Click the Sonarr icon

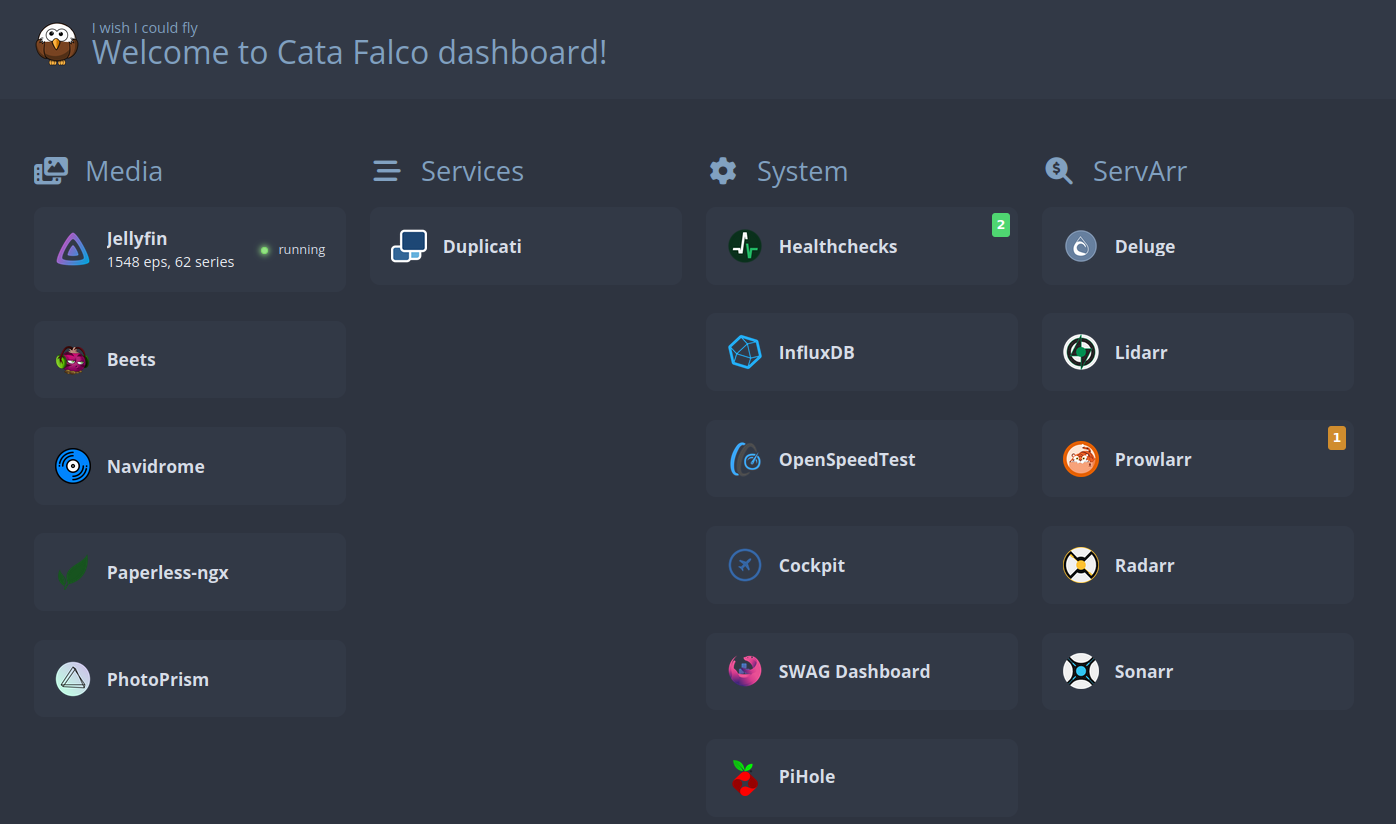(x=1081, y=671)
